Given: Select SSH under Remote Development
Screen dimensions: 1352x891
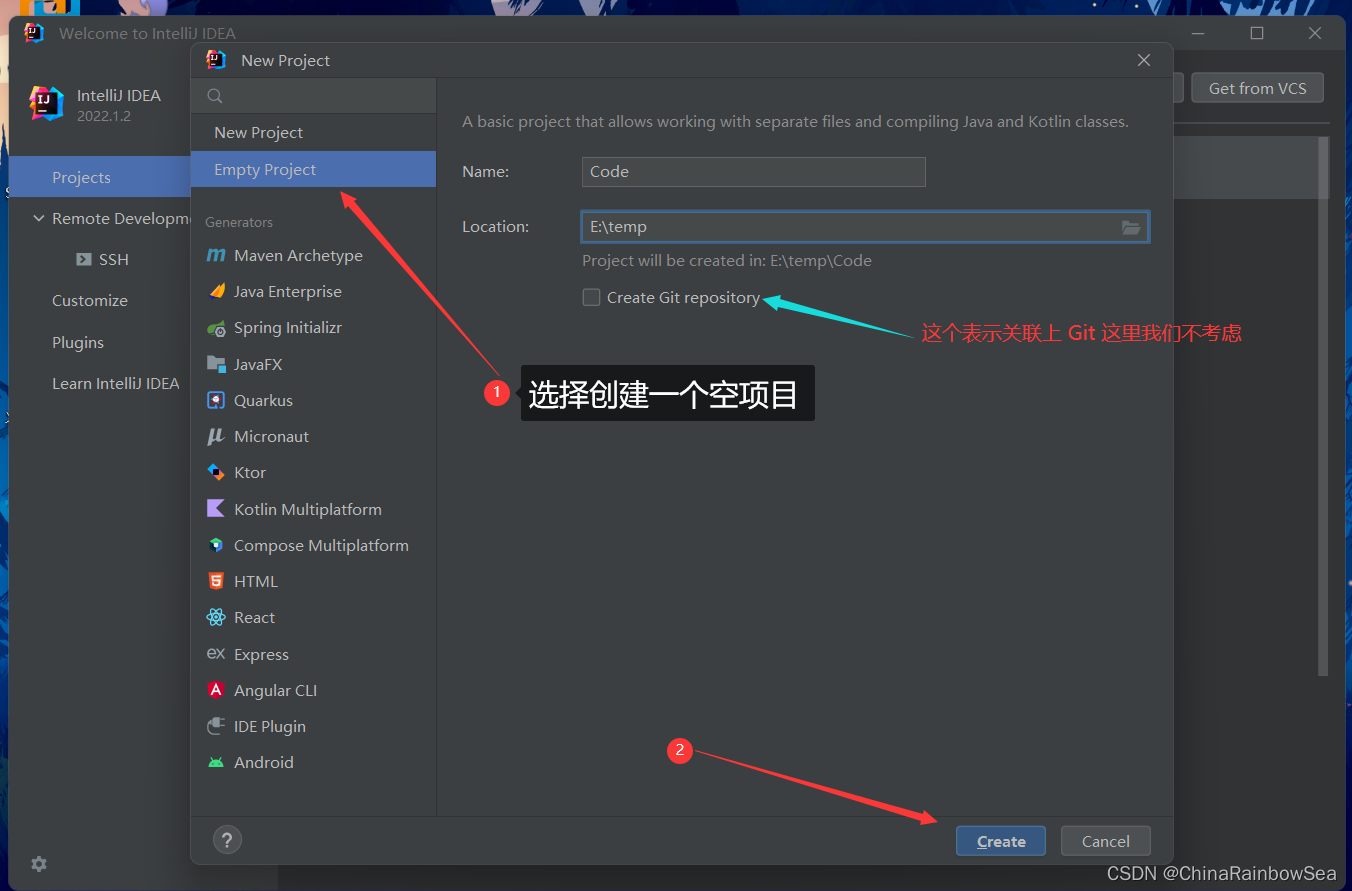Looking at the screenshot, I should click(113, 259).
